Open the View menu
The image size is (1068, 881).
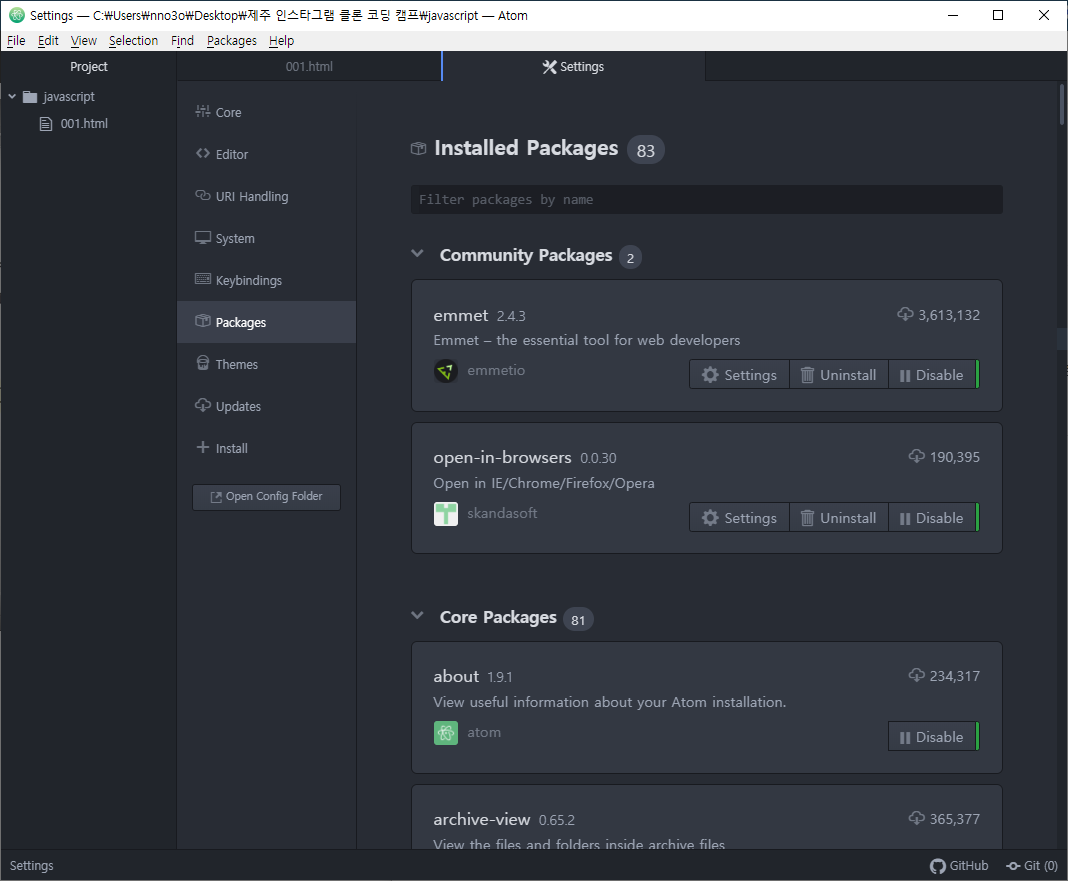[x=84, y=41]
